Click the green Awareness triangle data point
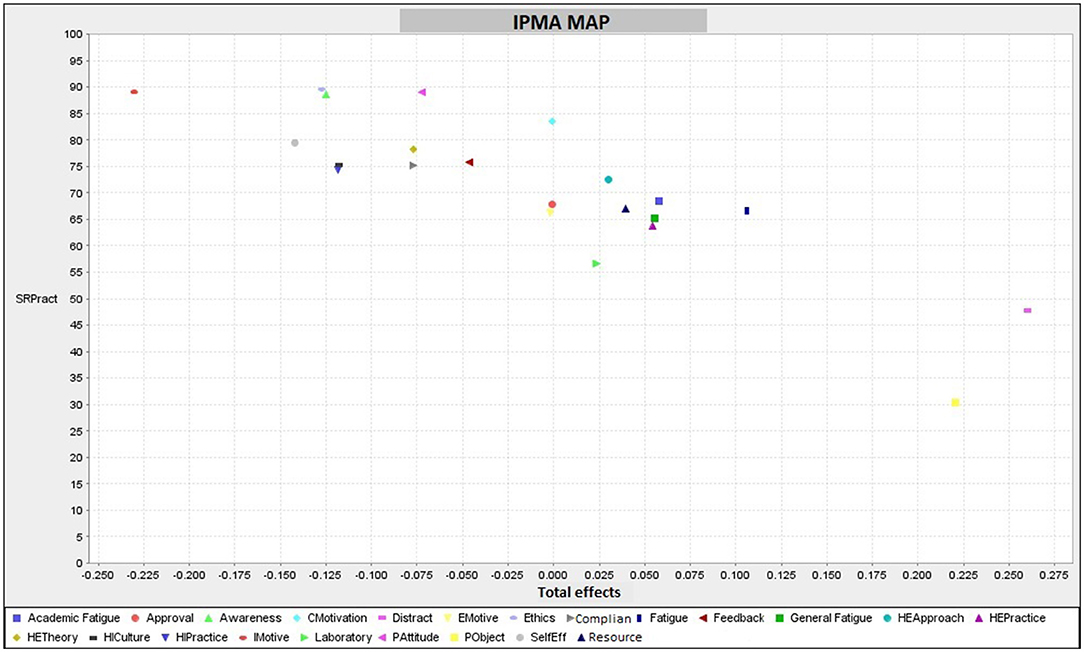Image resolution: width=1084 pixels, height=652 pixels. [326, 95]
